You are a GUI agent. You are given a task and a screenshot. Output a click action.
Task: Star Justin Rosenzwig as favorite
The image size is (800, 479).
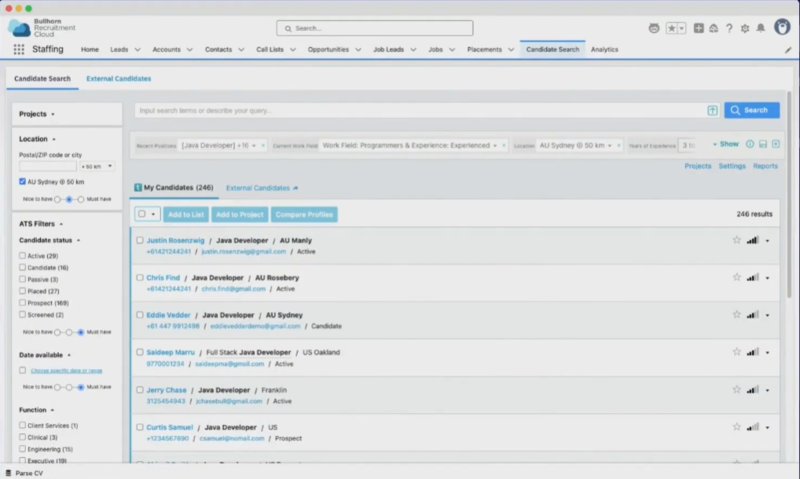pyautogui.click(x=737, y=240)
